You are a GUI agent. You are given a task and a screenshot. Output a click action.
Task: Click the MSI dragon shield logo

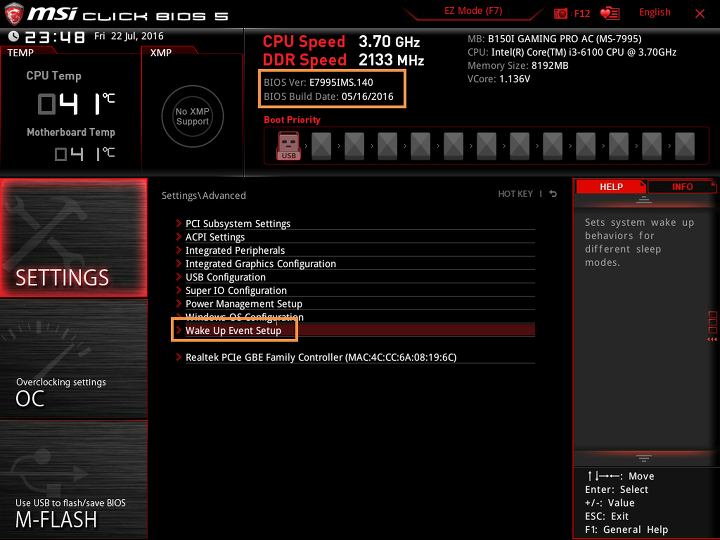tap(14, 14)
